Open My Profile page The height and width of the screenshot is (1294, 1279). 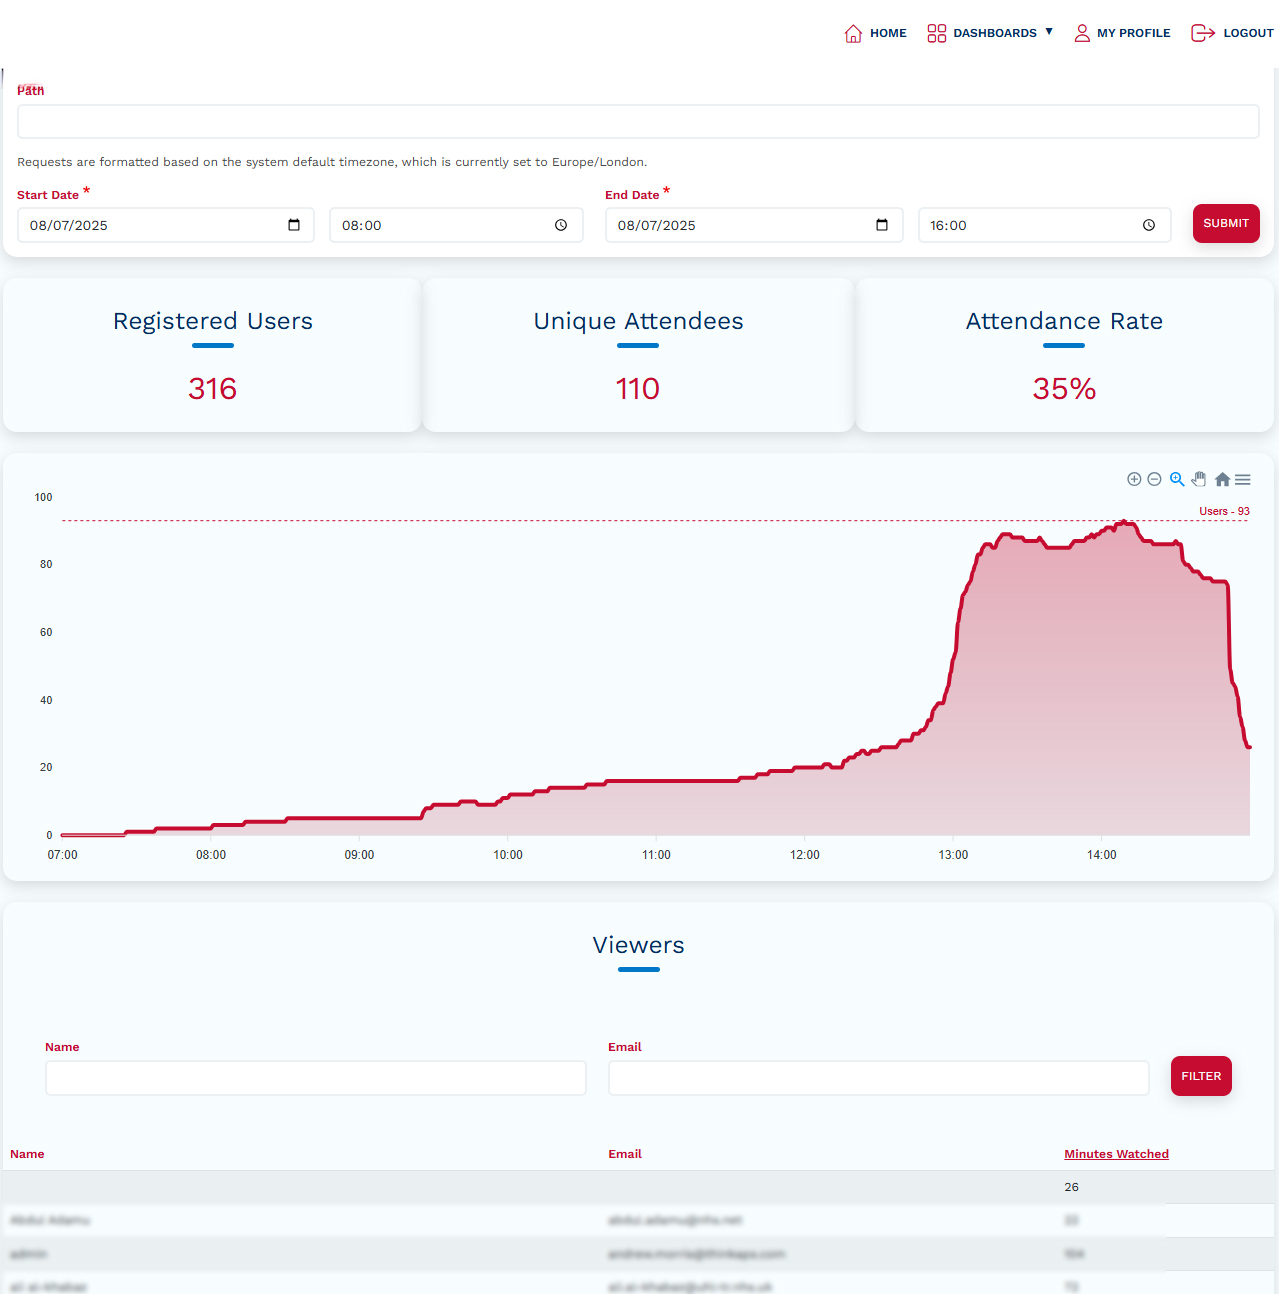1121,33
